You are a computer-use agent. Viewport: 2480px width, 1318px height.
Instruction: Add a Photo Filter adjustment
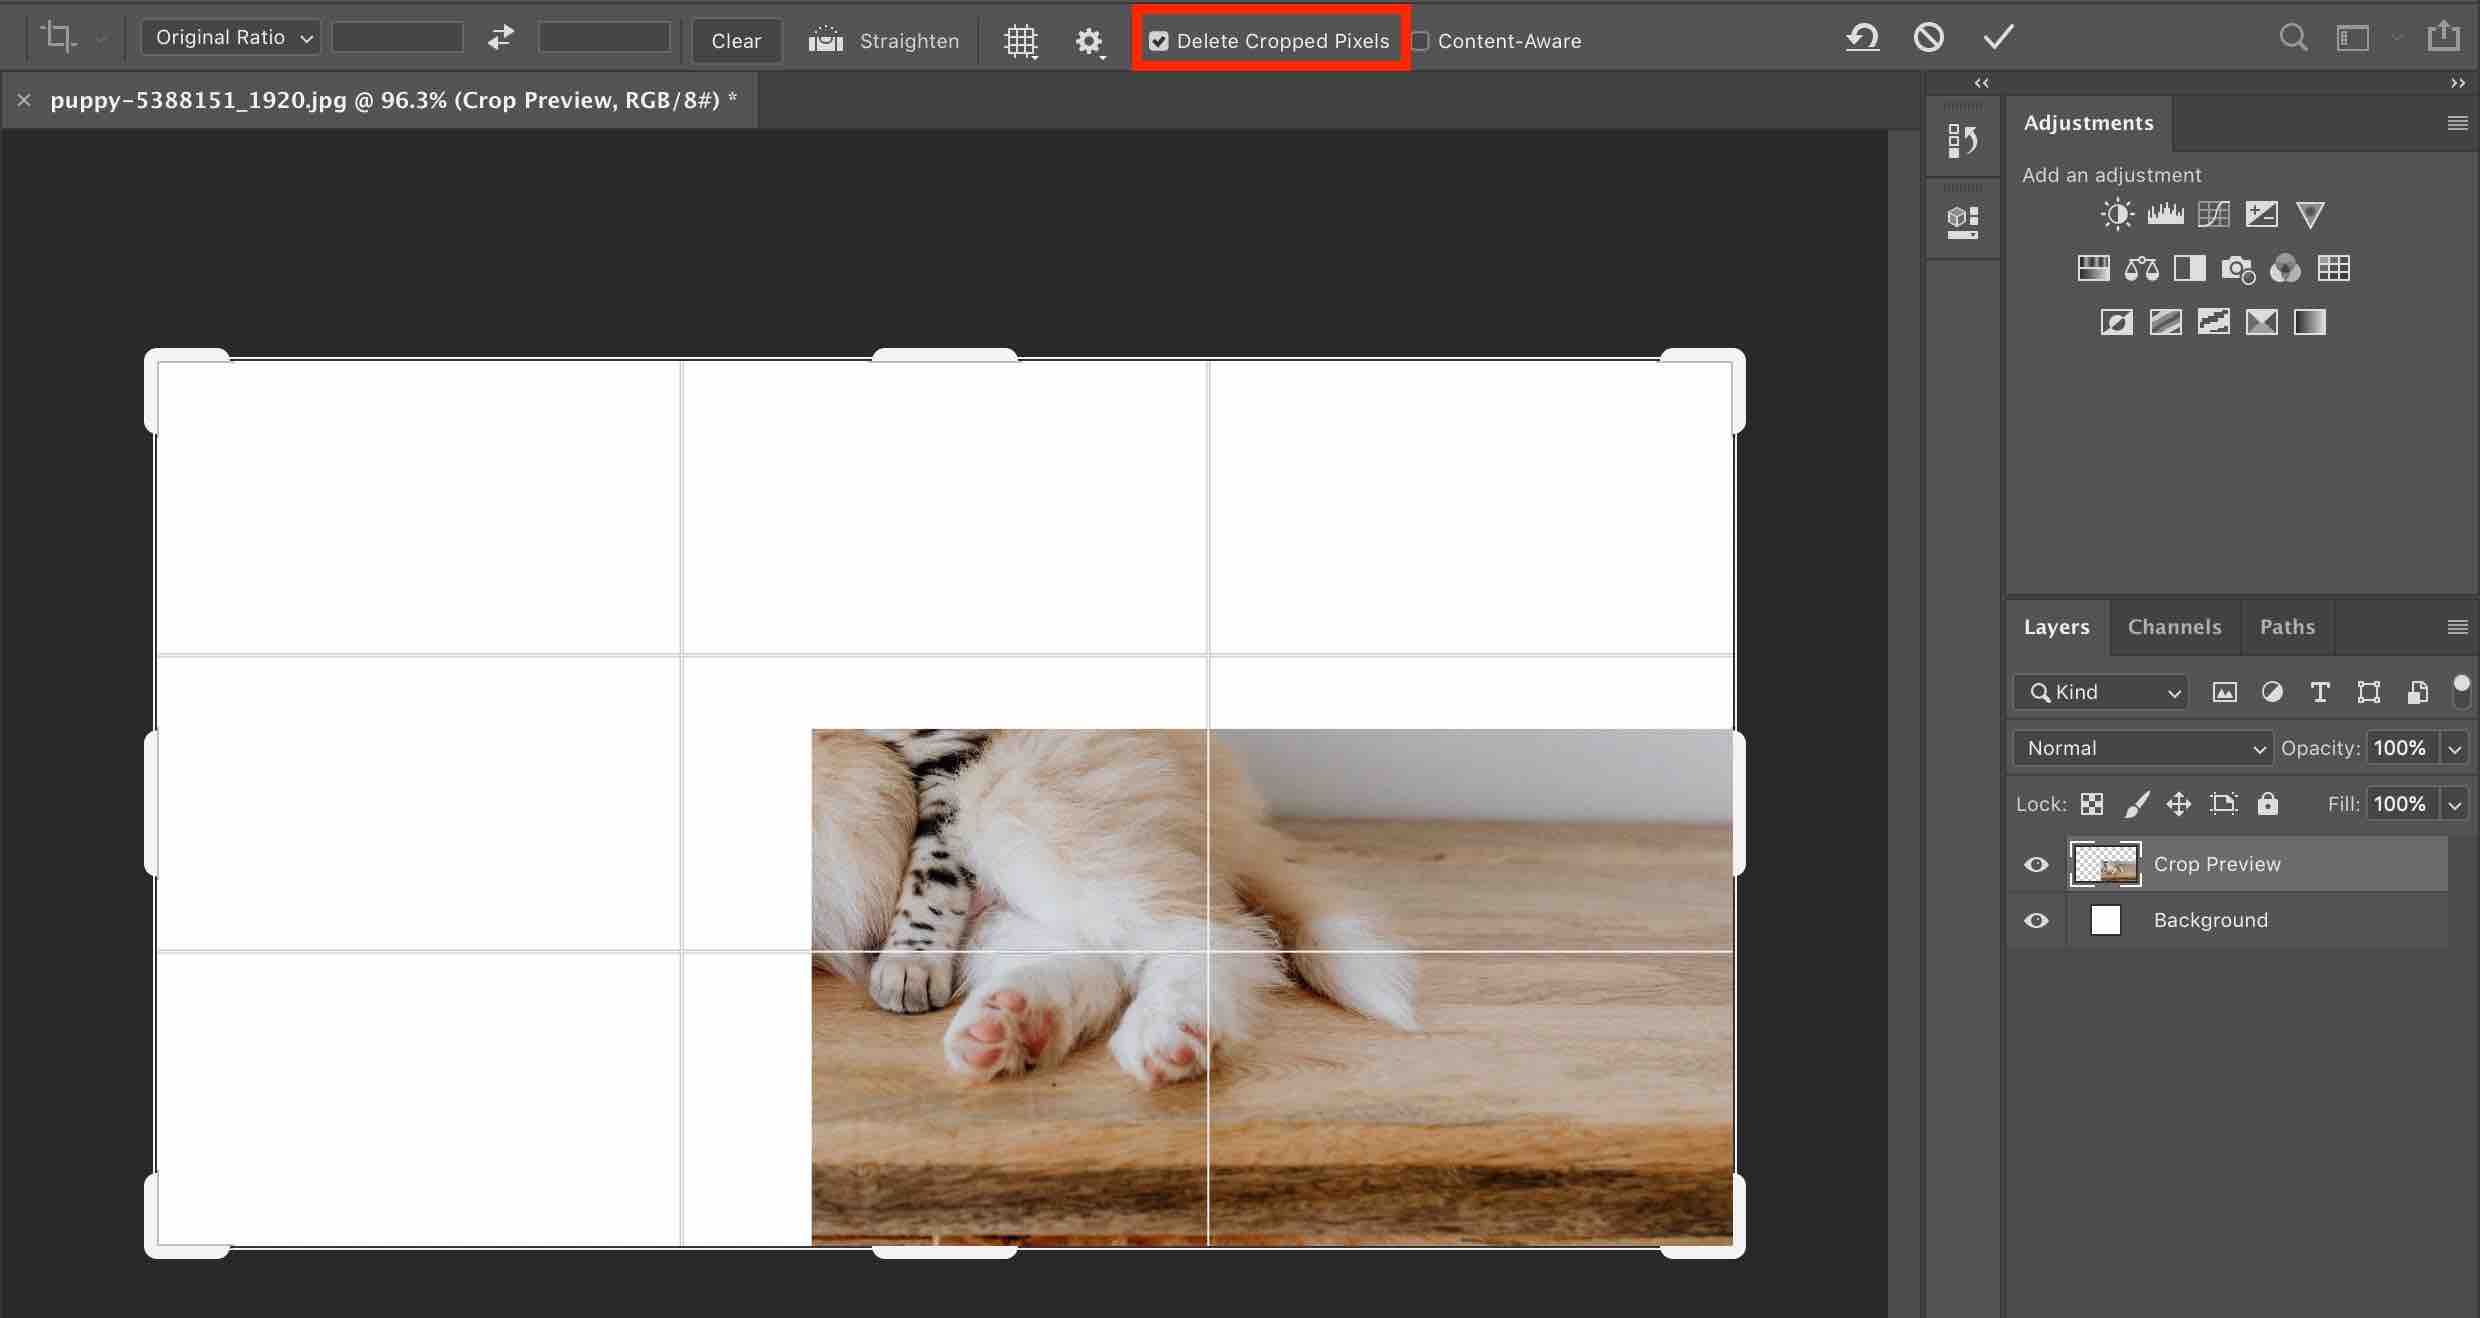(2237, 268)
